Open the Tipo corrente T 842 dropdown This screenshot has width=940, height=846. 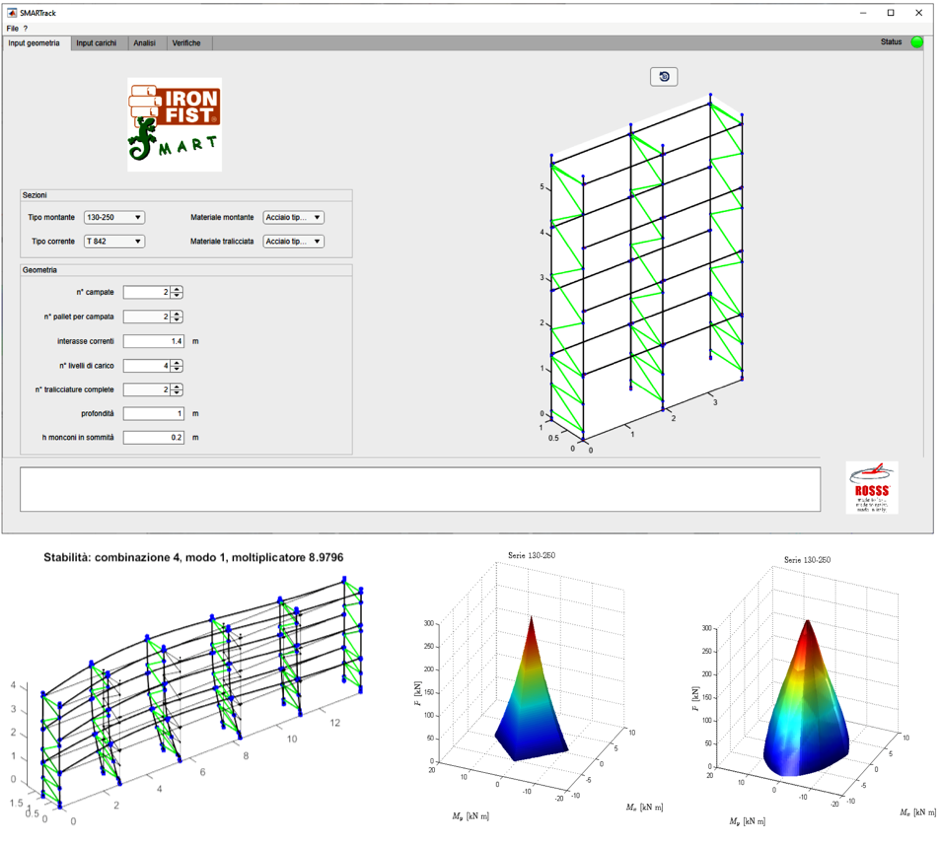(114, 241)
